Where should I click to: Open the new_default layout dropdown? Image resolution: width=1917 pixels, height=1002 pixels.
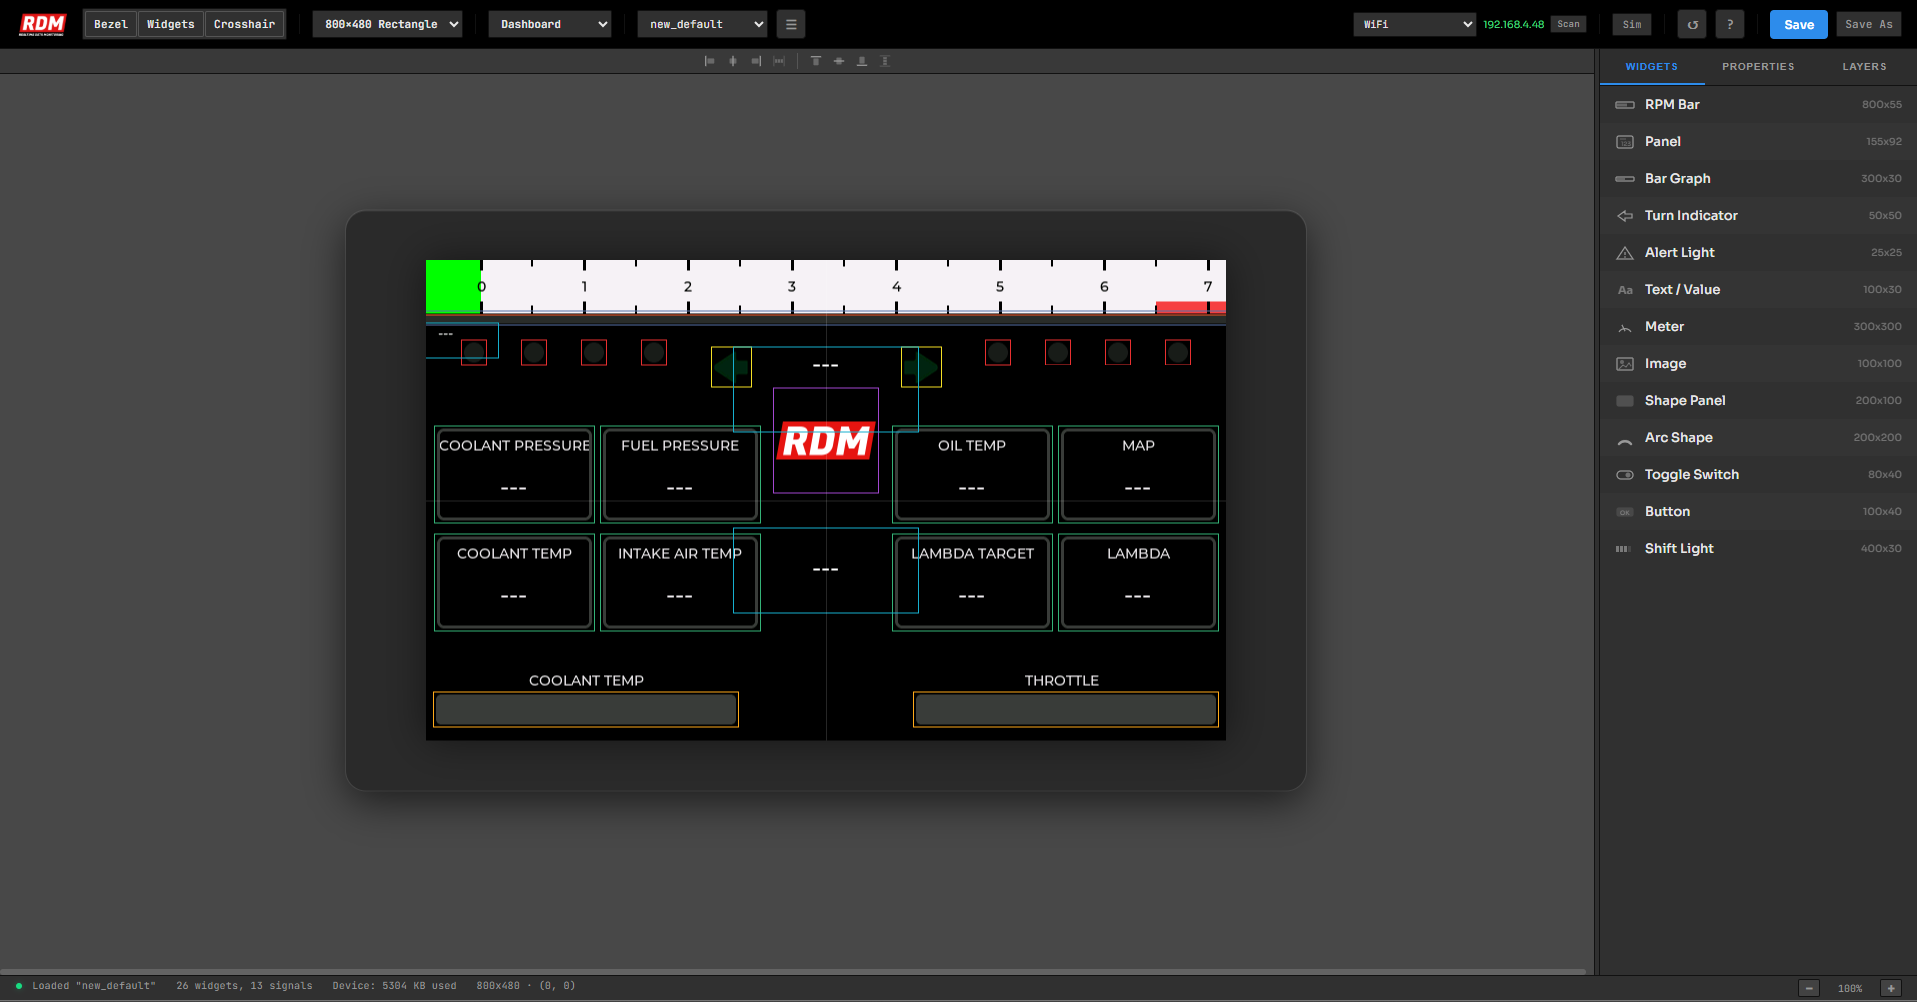point(702,24)
